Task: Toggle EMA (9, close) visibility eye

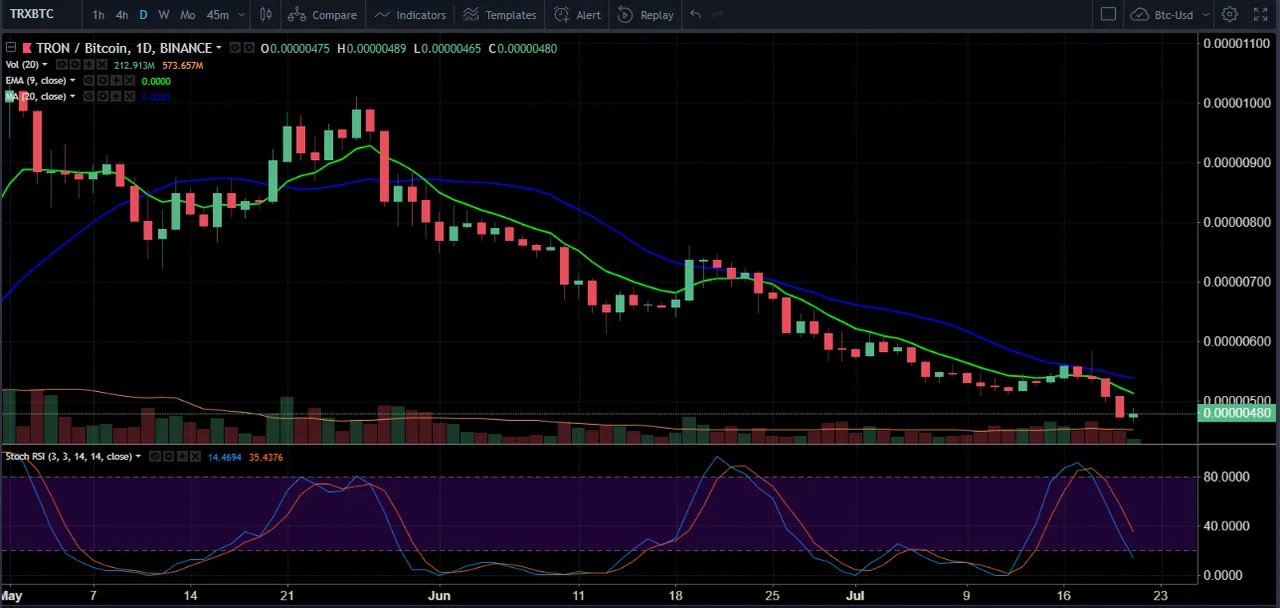Action: (x=88, y=80)
